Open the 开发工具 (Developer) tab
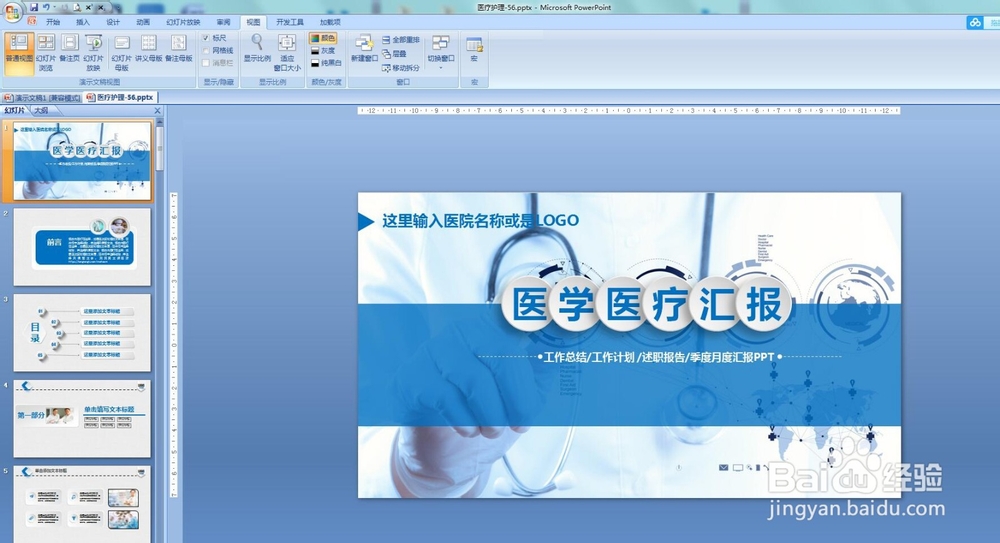Screen dimensions: 1000x543 pos(290,22)
